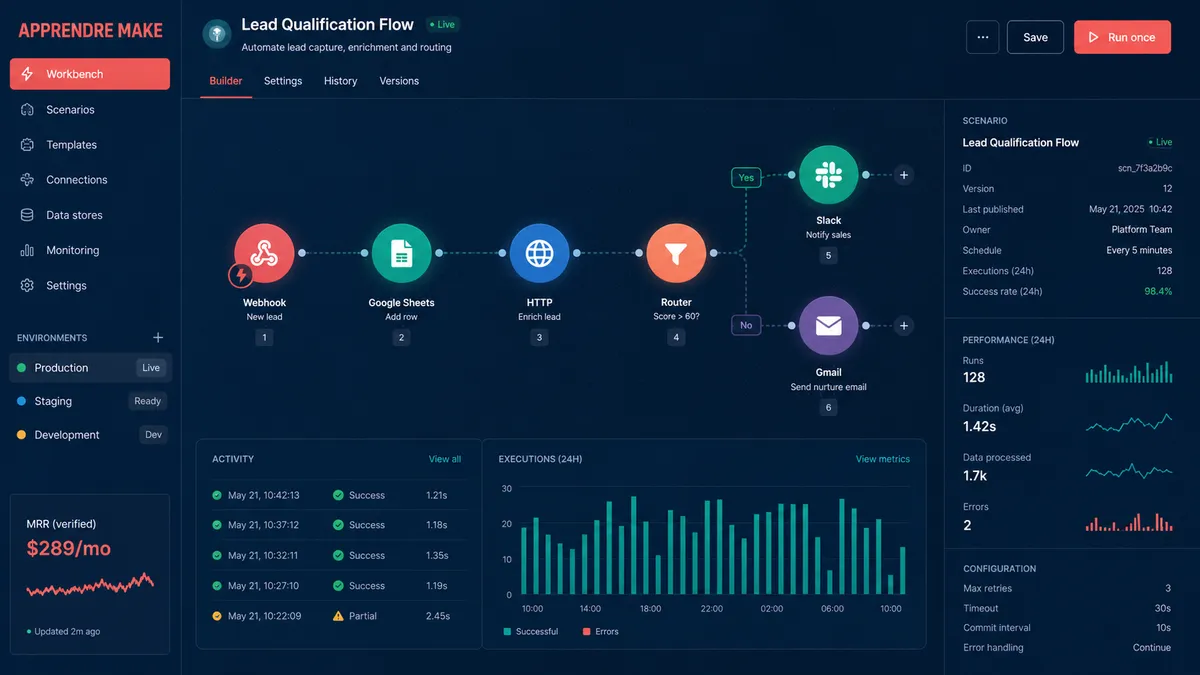Click the instant trigger lightning badge on Webhook
This screenshot has height=675, width=1200.
tap(240, 275)
